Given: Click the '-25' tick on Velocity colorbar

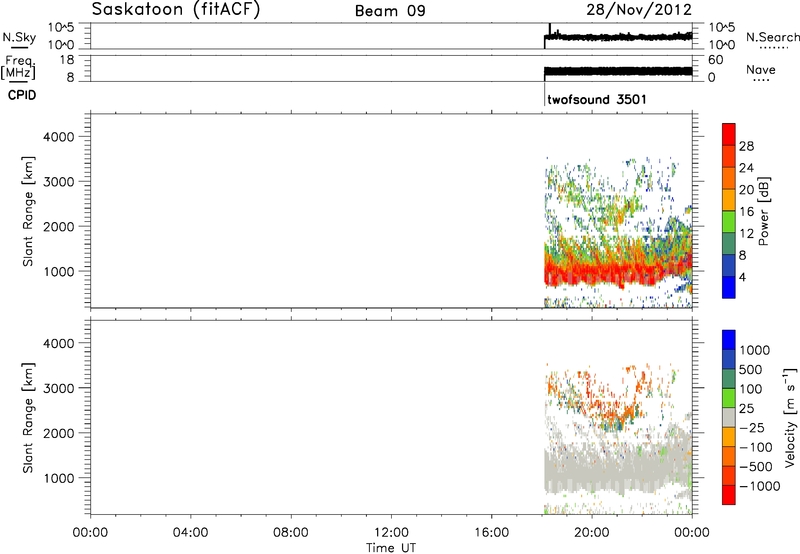Looking at the screenshot, I should coord(754,428).
